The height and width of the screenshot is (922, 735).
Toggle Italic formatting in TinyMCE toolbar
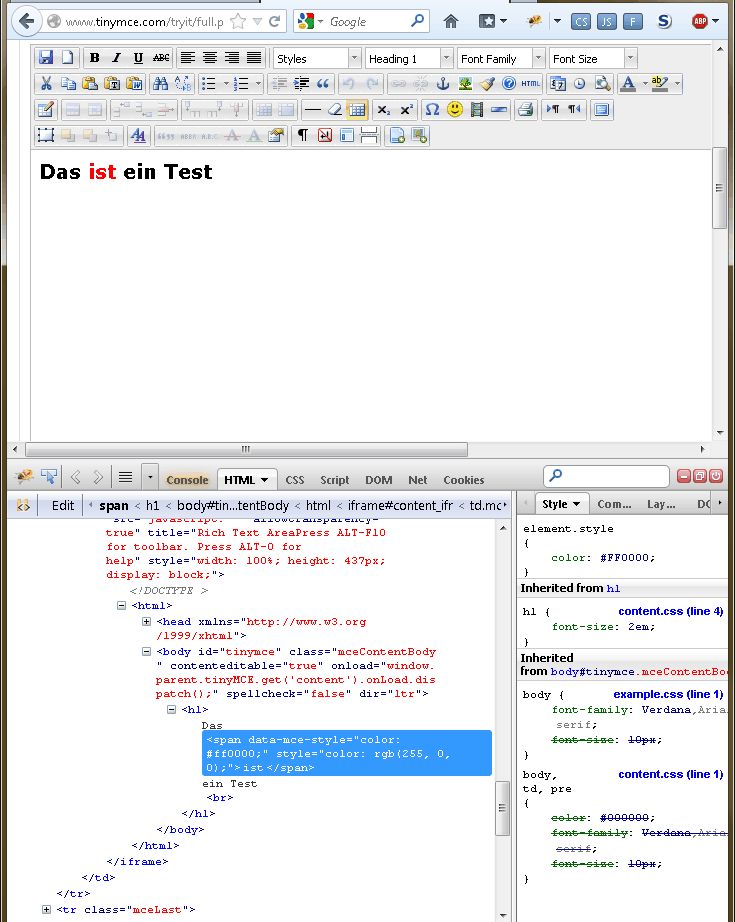click(116, 58)
